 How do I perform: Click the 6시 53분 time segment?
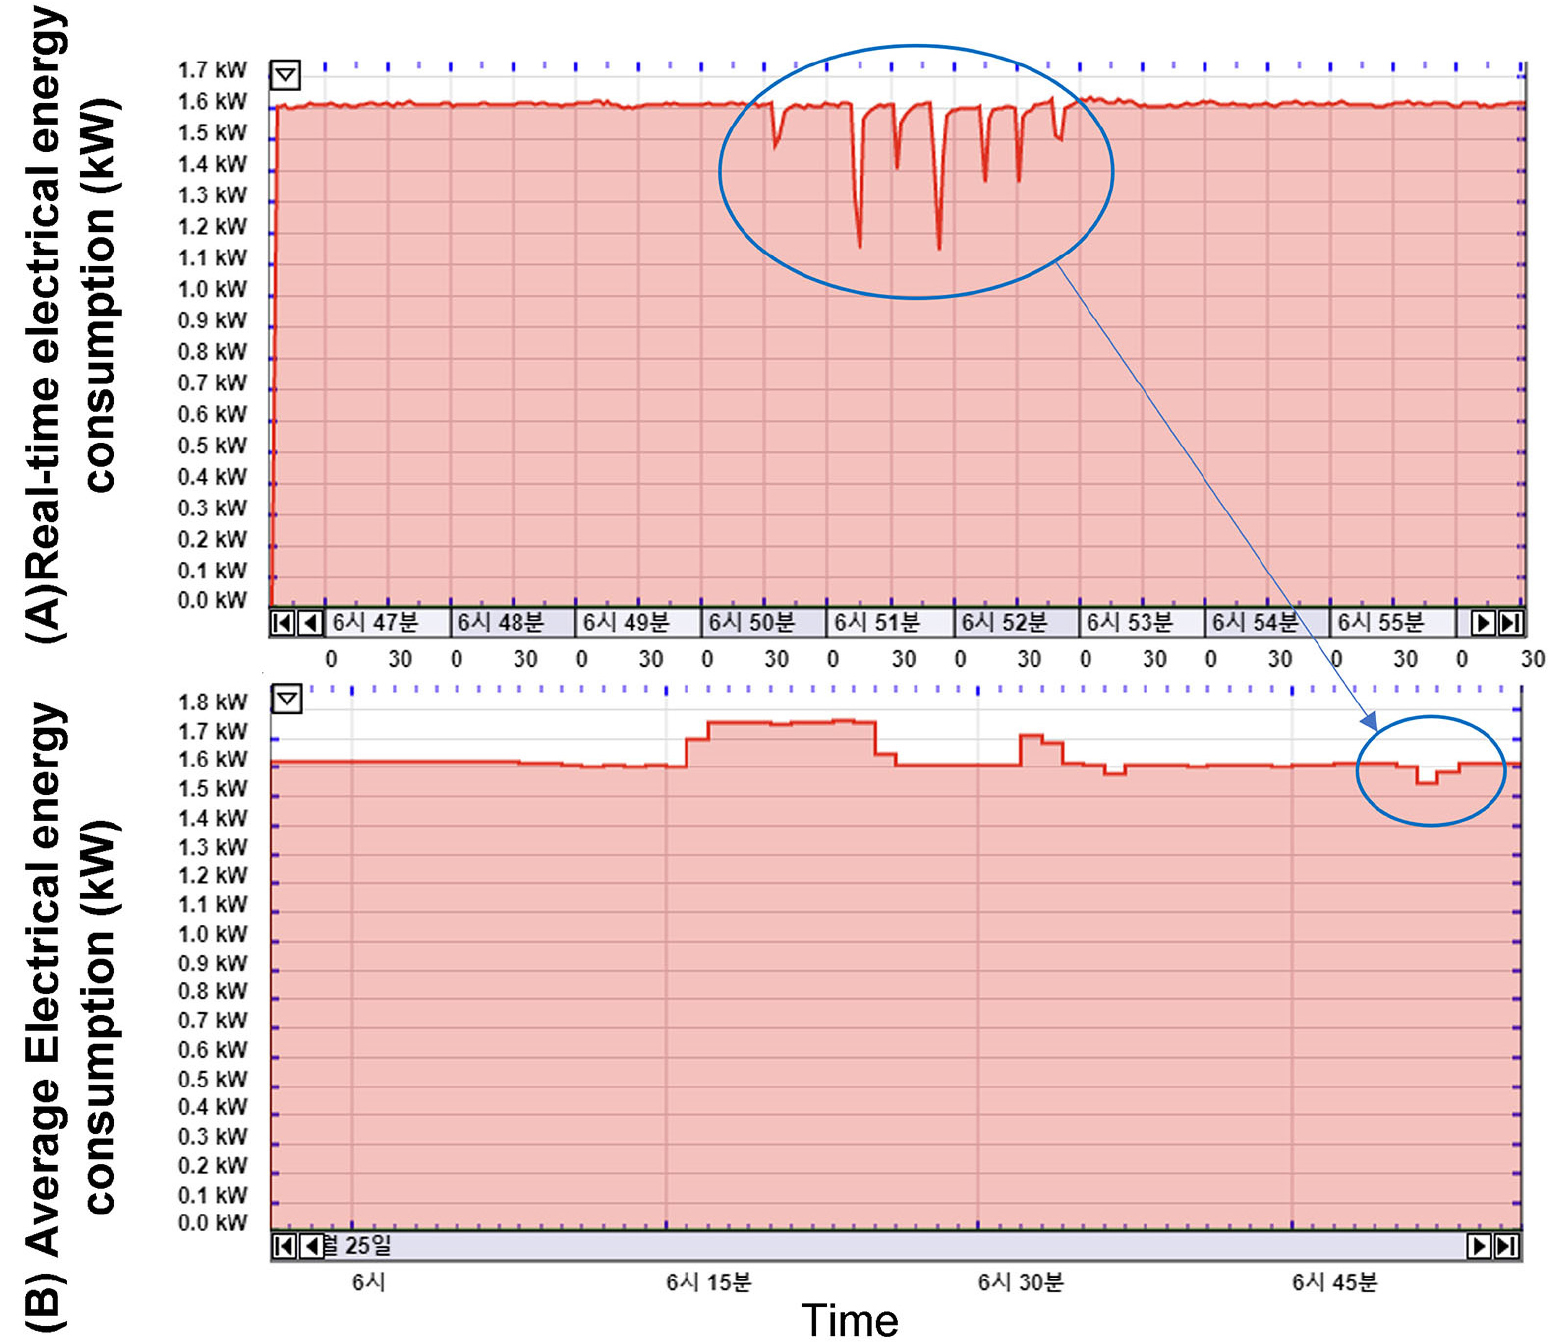point(1141,623)
